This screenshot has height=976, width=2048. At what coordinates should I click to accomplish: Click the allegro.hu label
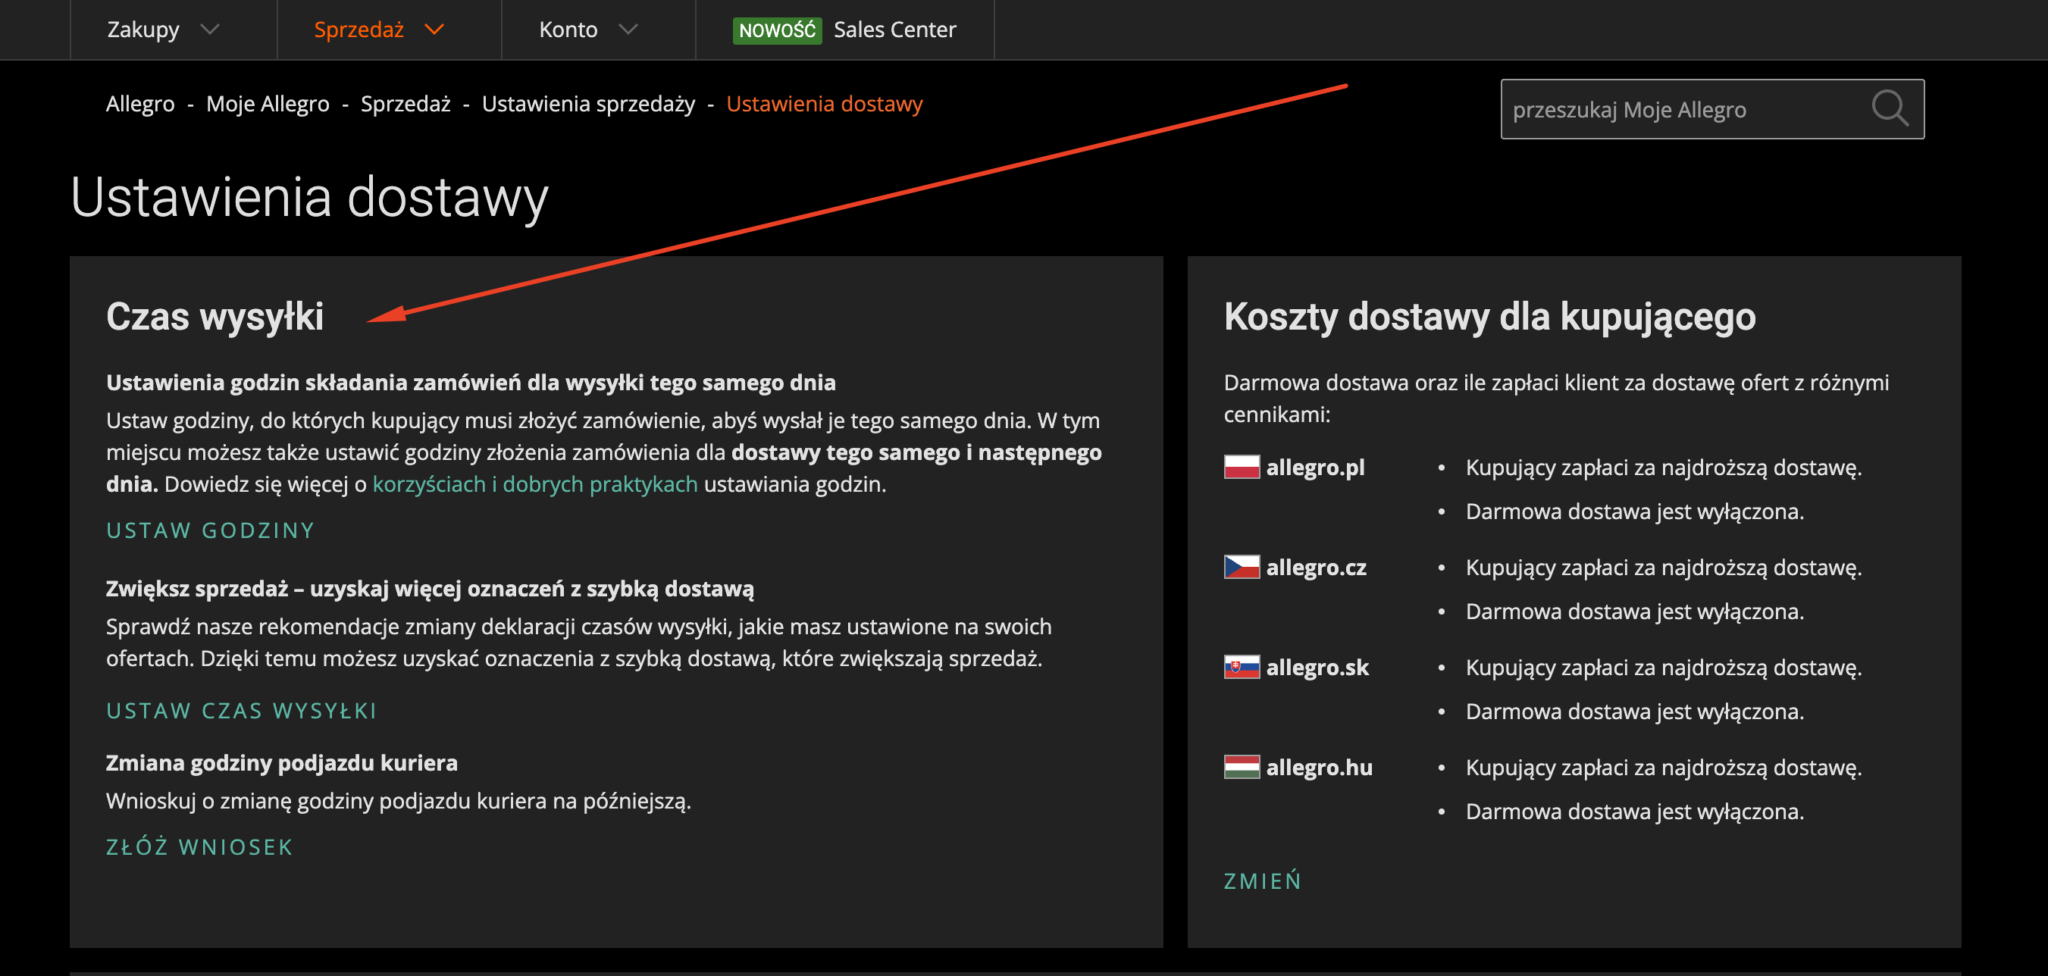[1319, 767]
